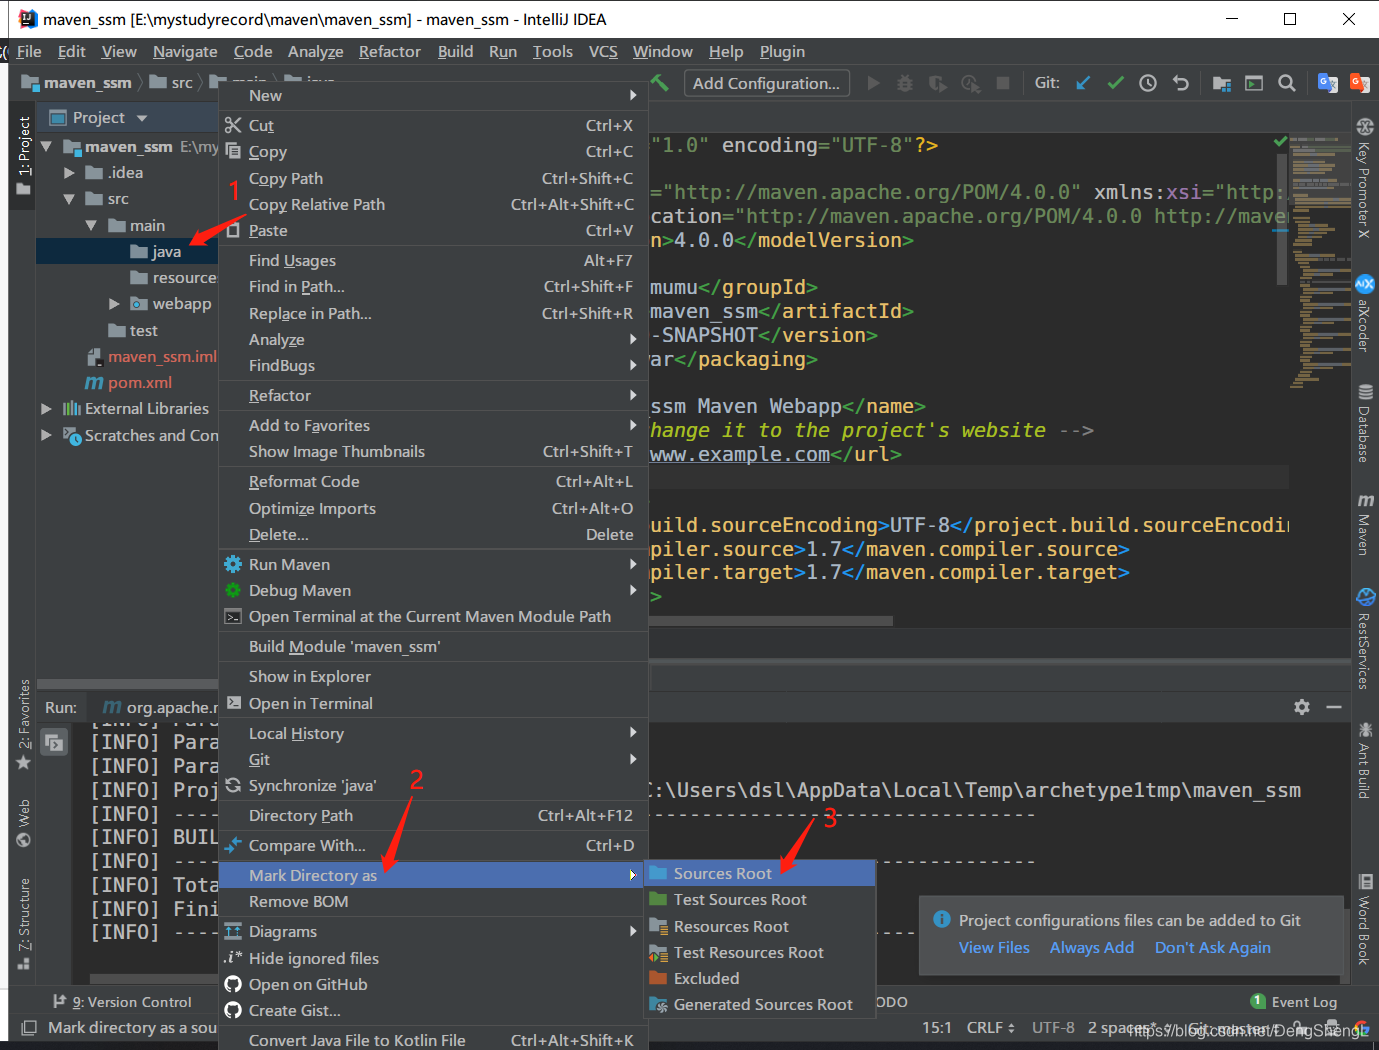This screenshot has width=1379, height=1050.
Task: Select Mark Directory as menu entry
Action: 433,876
